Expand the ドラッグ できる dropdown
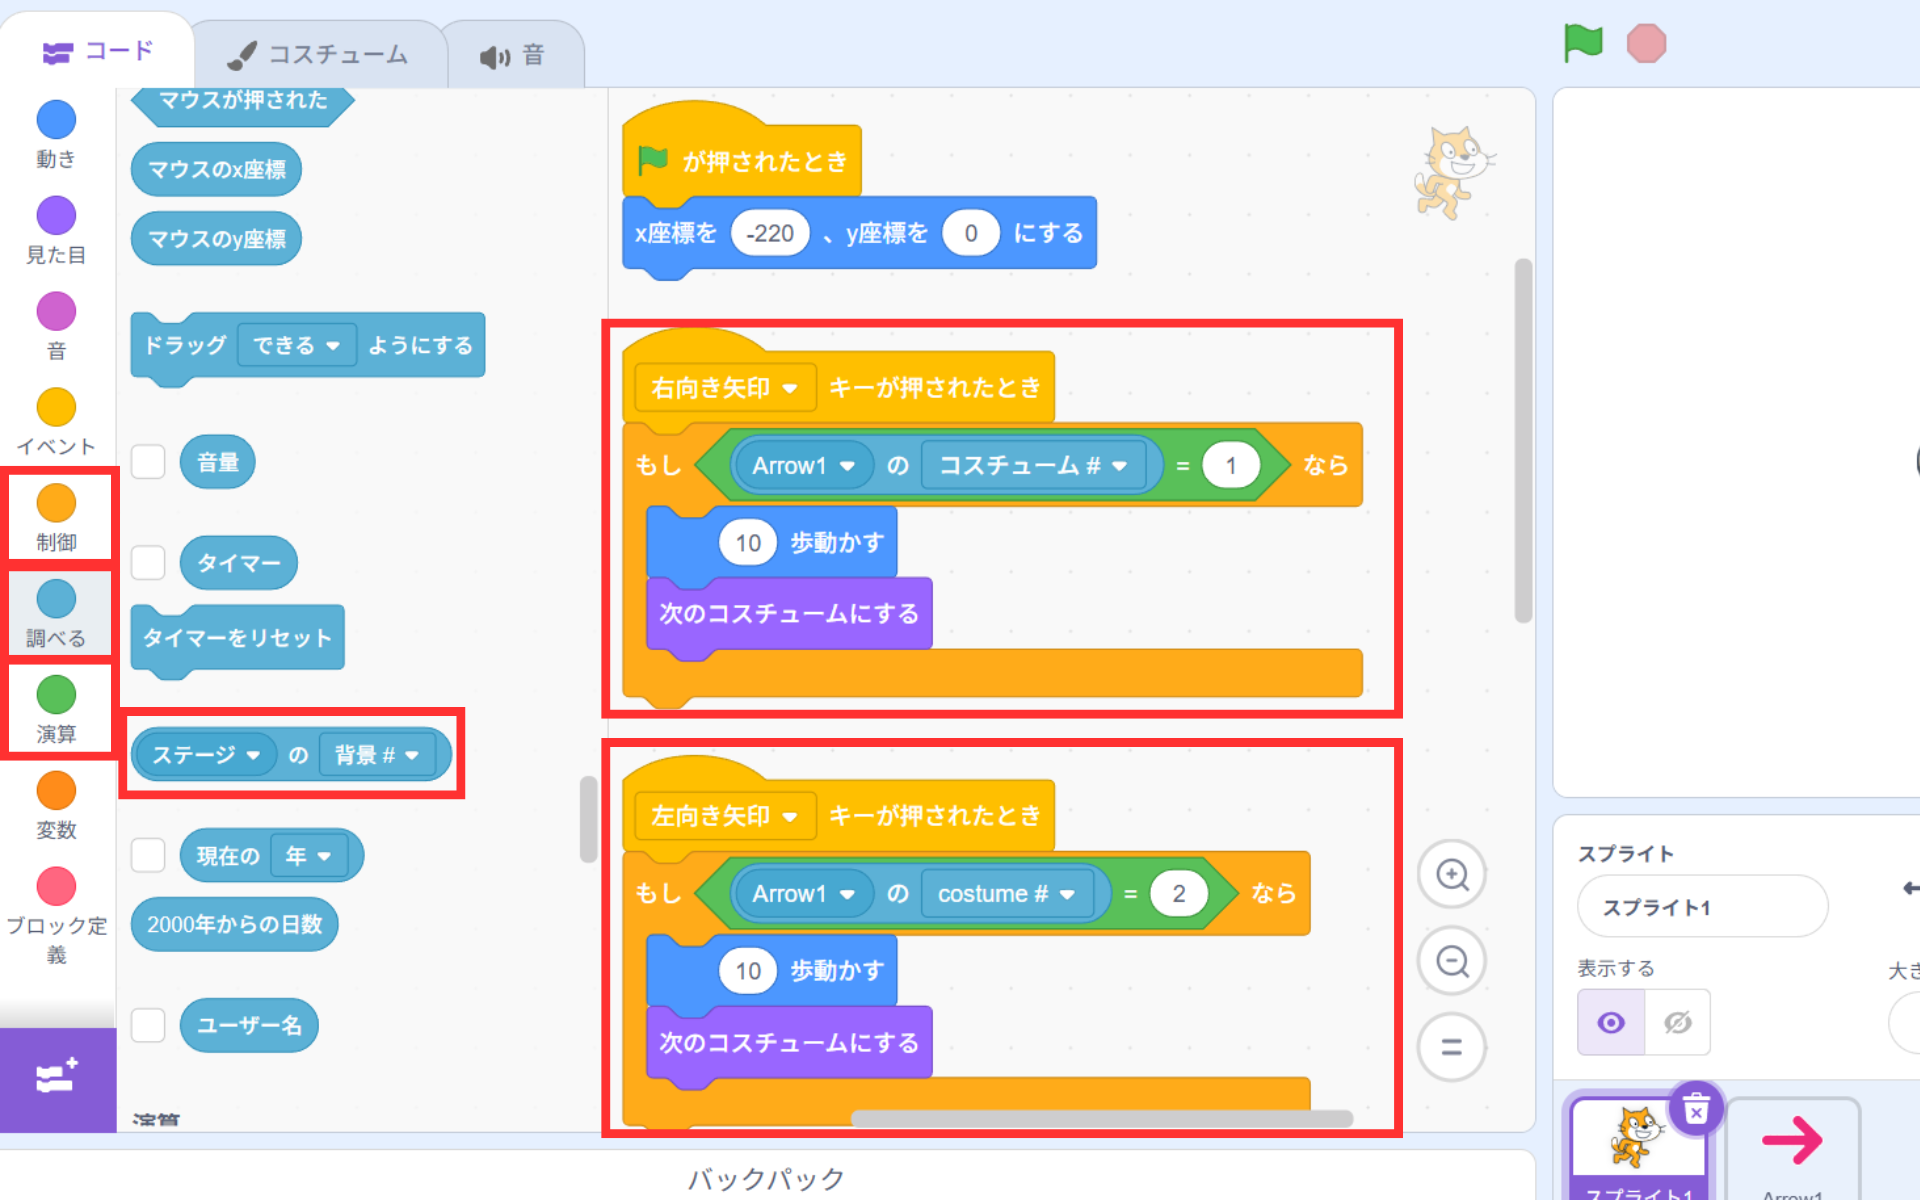1920x1200 pixels. coord(297,345)
